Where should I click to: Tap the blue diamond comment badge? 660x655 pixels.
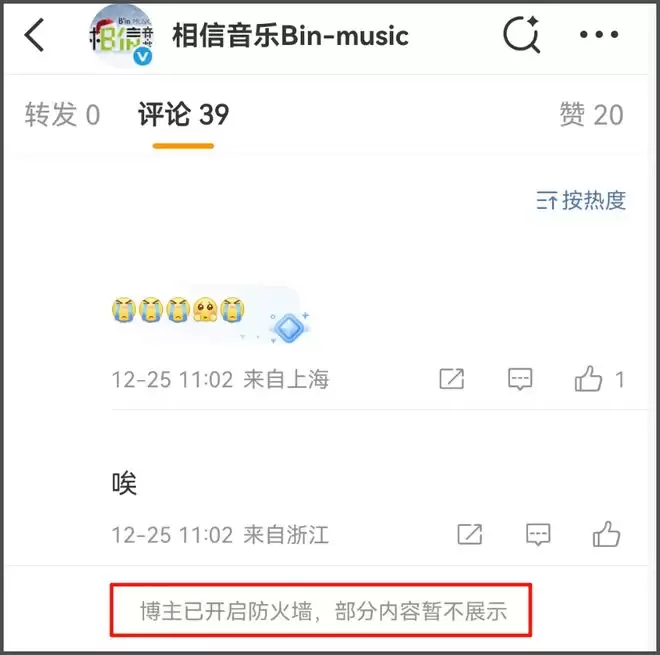pos(289,328)
